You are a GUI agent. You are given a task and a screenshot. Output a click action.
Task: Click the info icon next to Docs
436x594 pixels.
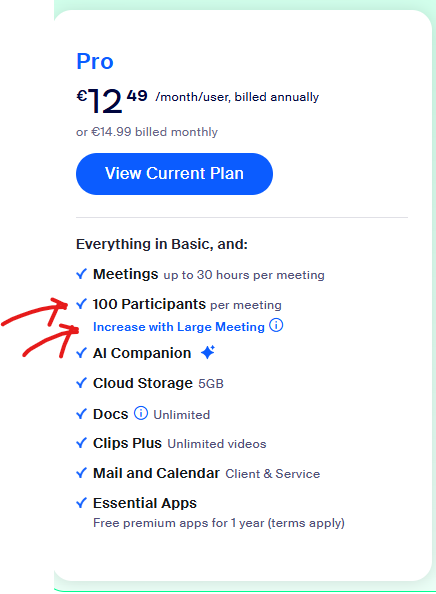click(x=141, y=413)
